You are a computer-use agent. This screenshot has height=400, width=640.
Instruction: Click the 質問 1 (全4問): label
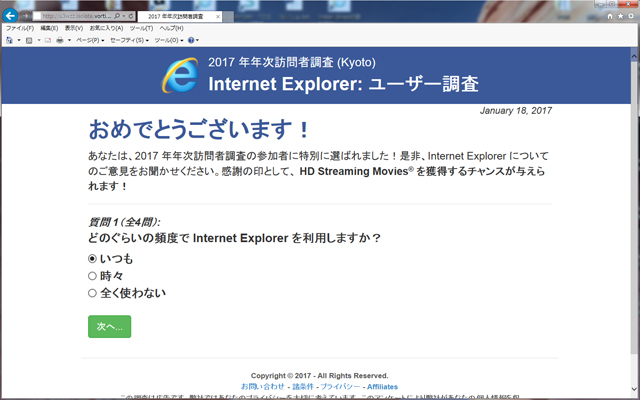click(124, 222)
